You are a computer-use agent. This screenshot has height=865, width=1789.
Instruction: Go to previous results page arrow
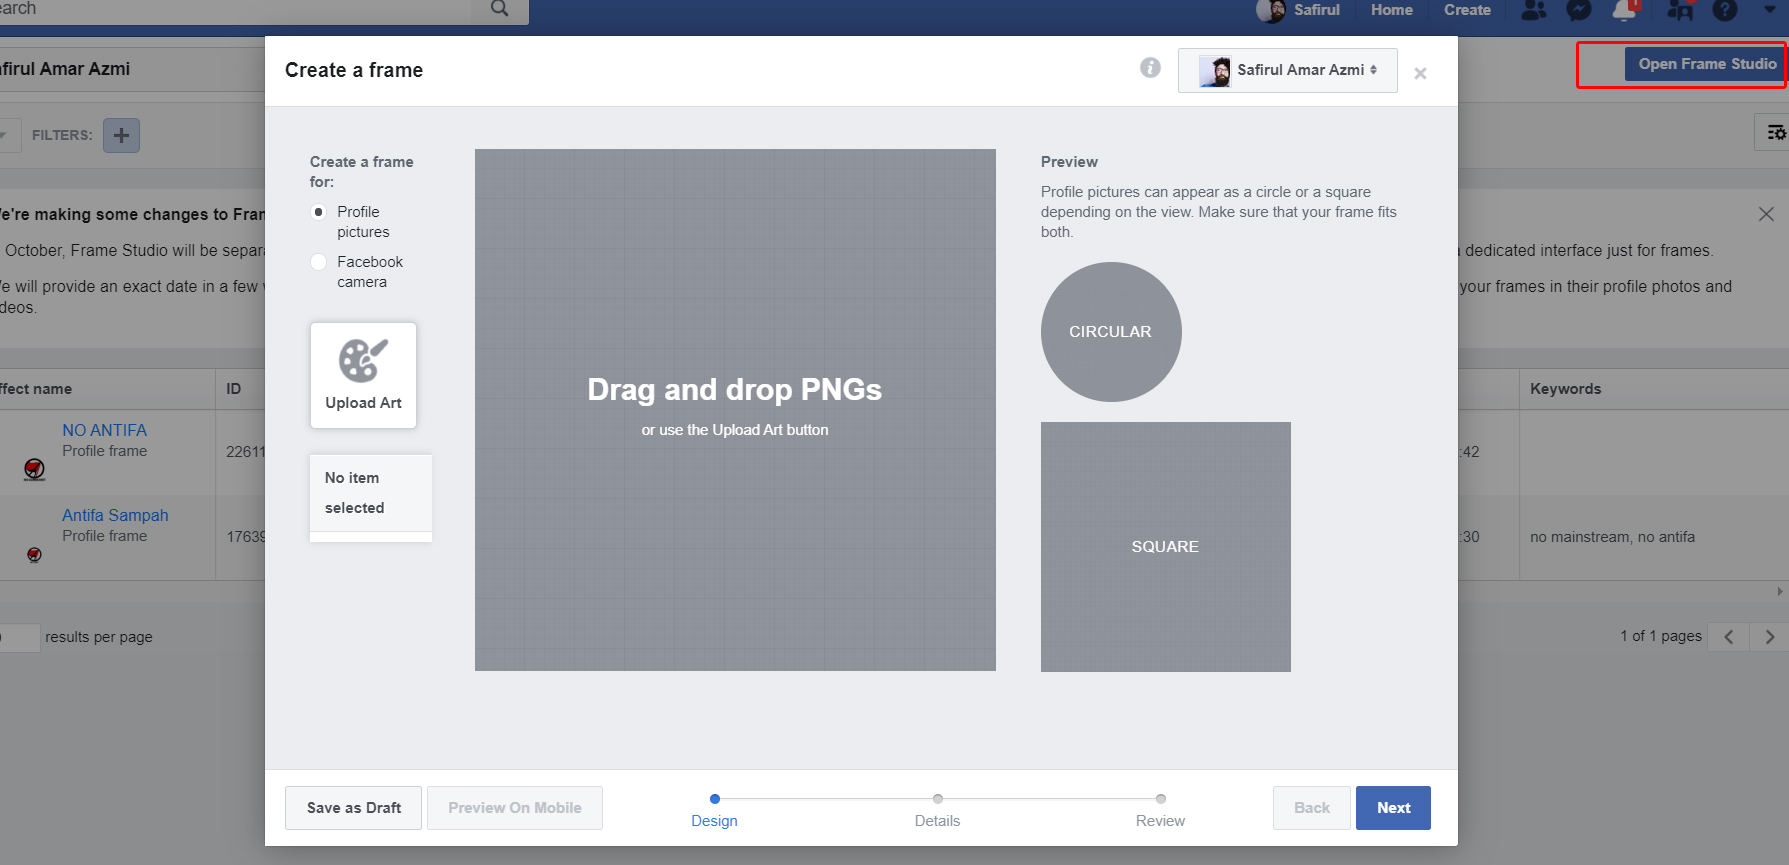point(1728,636)
